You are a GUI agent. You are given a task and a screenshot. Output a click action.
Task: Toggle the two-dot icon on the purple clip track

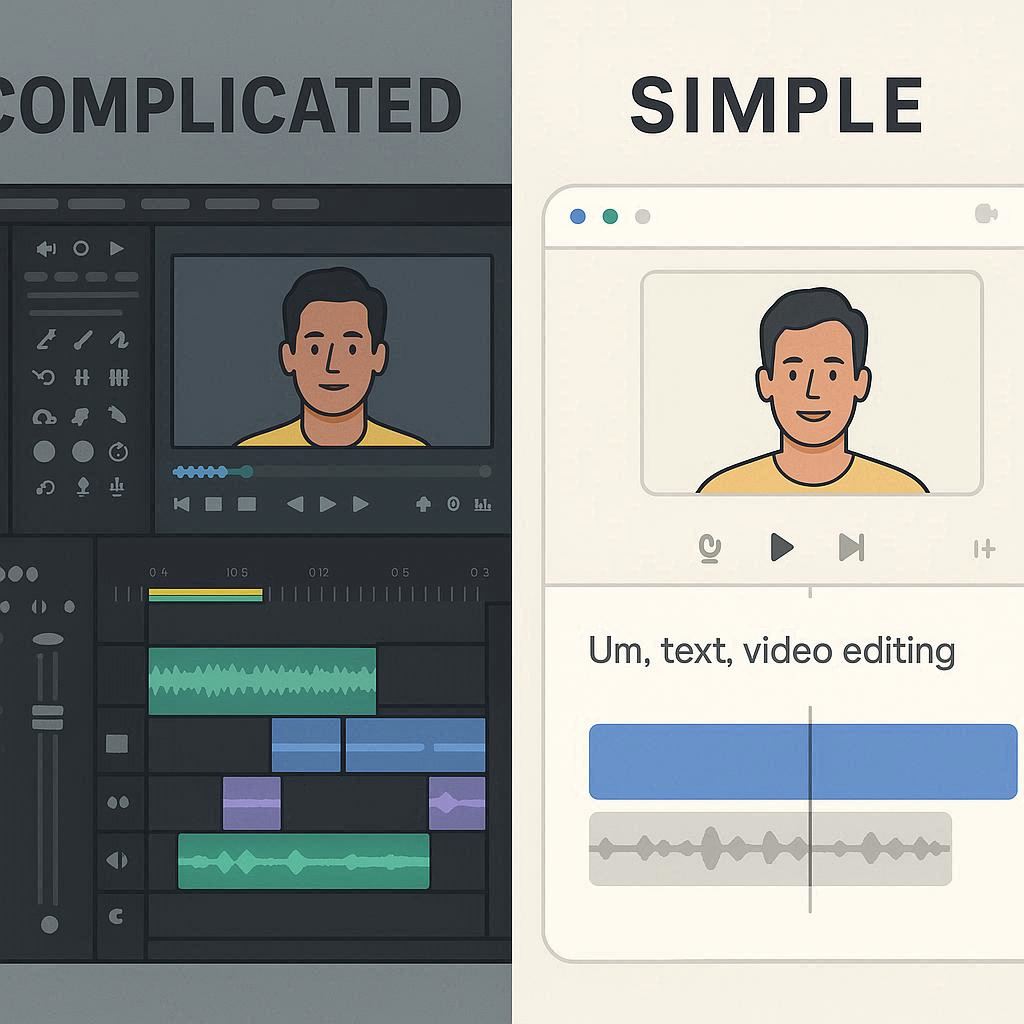[x=117, y=802]
